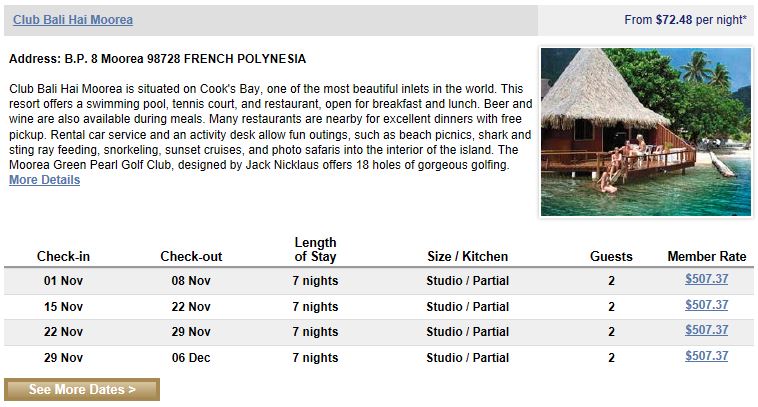Click the 01 Nov check-in date cell

coord(63,281)
